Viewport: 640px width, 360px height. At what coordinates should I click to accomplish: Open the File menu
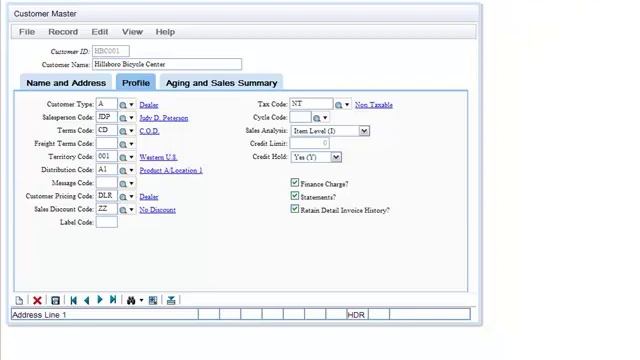(x=27, y=32)
